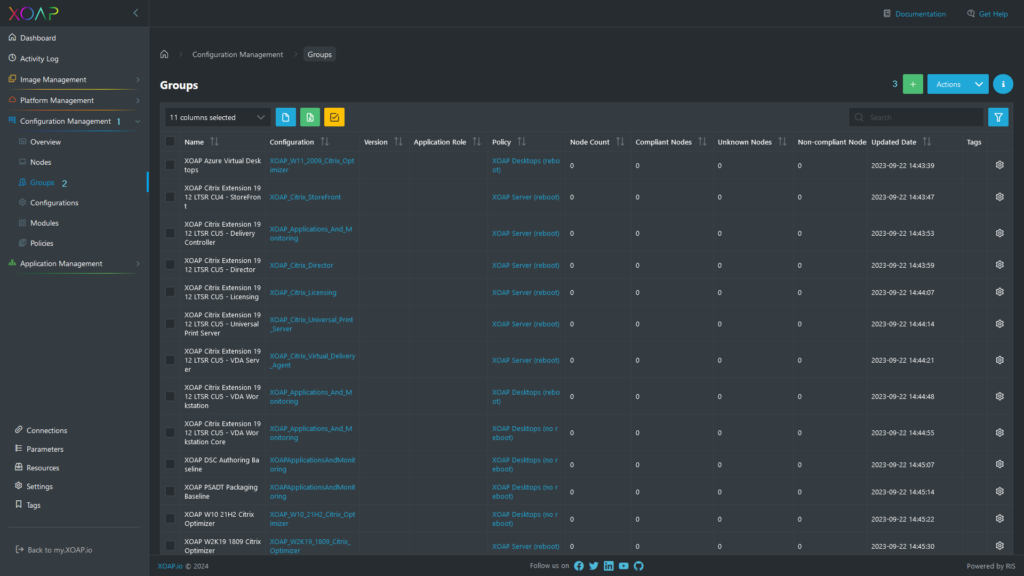Sort table by Node Count column
Viewport: 1024px width, 576px height.
pyautogui.click(x=620, y=142)
